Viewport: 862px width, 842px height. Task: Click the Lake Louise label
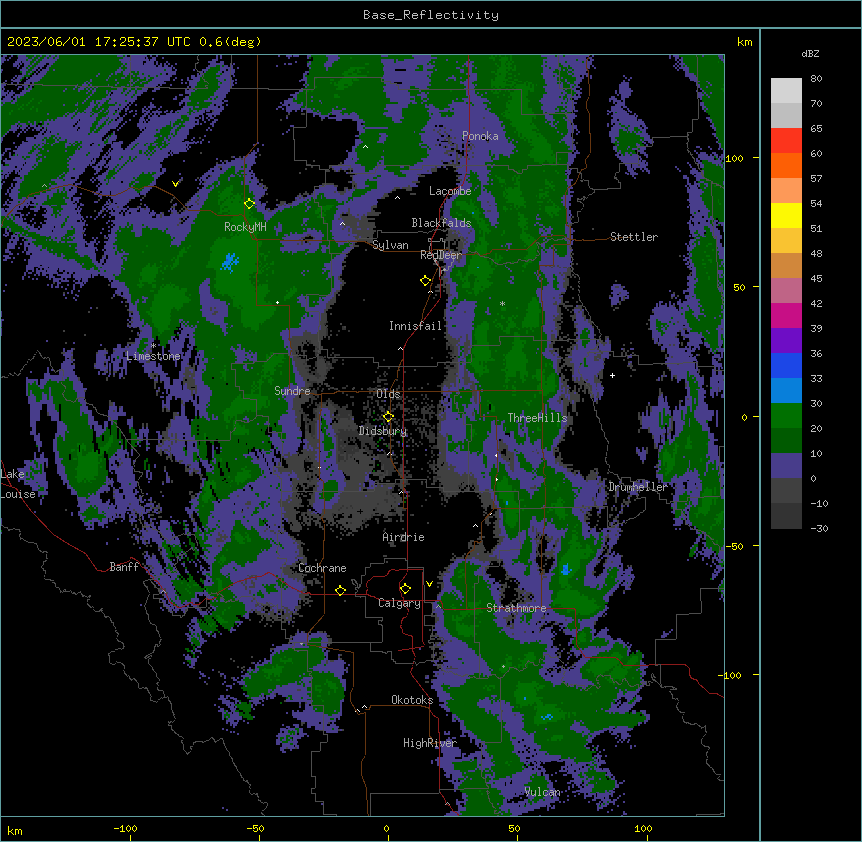pyautogui.click(x=18, y=484)
